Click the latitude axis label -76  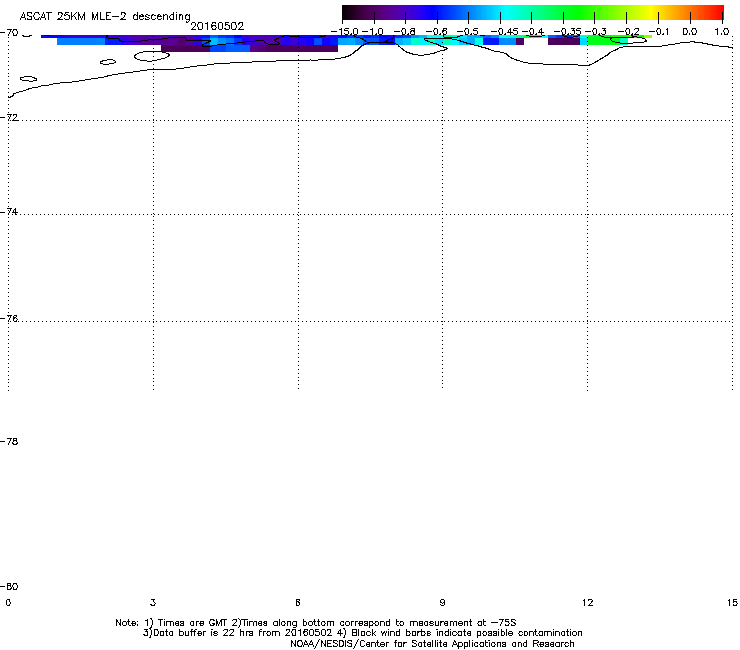tap(9, 319)
